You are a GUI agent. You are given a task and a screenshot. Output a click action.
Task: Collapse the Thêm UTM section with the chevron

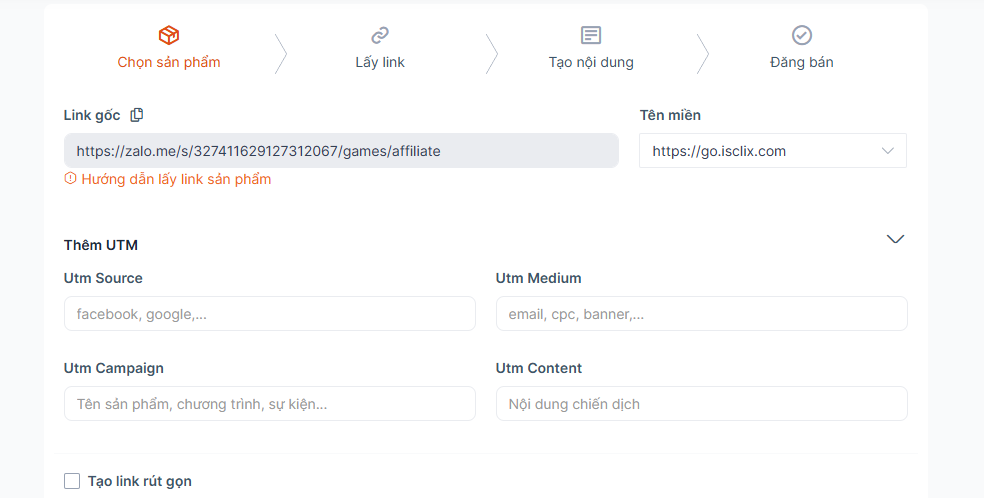pyautogui.click(x=895, y=239)
